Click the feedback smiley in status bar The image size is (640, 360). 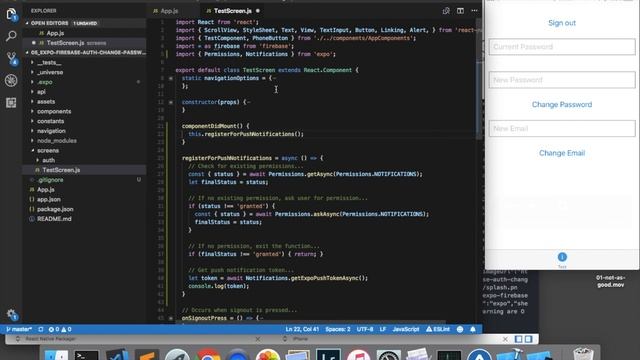[x=460, y=329]
